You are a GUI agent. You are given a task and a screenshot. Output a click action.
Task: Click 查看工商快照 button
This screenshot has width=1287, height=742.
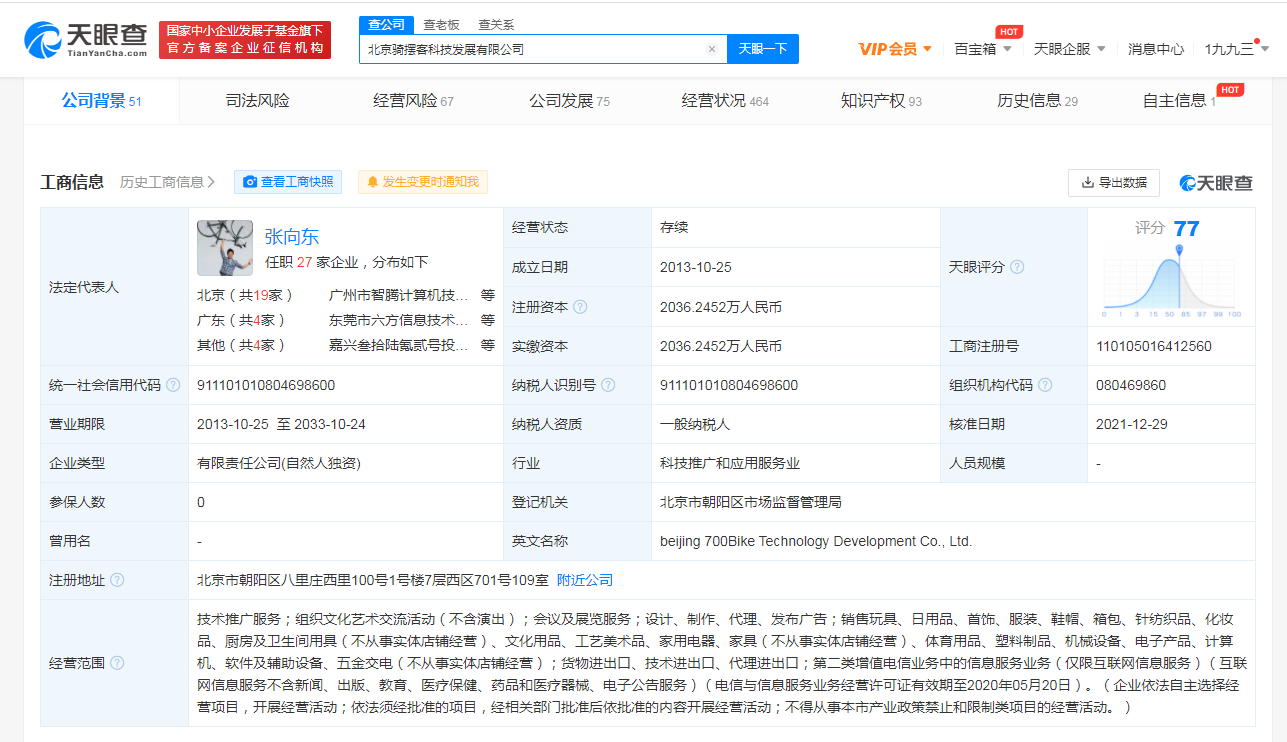(x=288, y=182)
